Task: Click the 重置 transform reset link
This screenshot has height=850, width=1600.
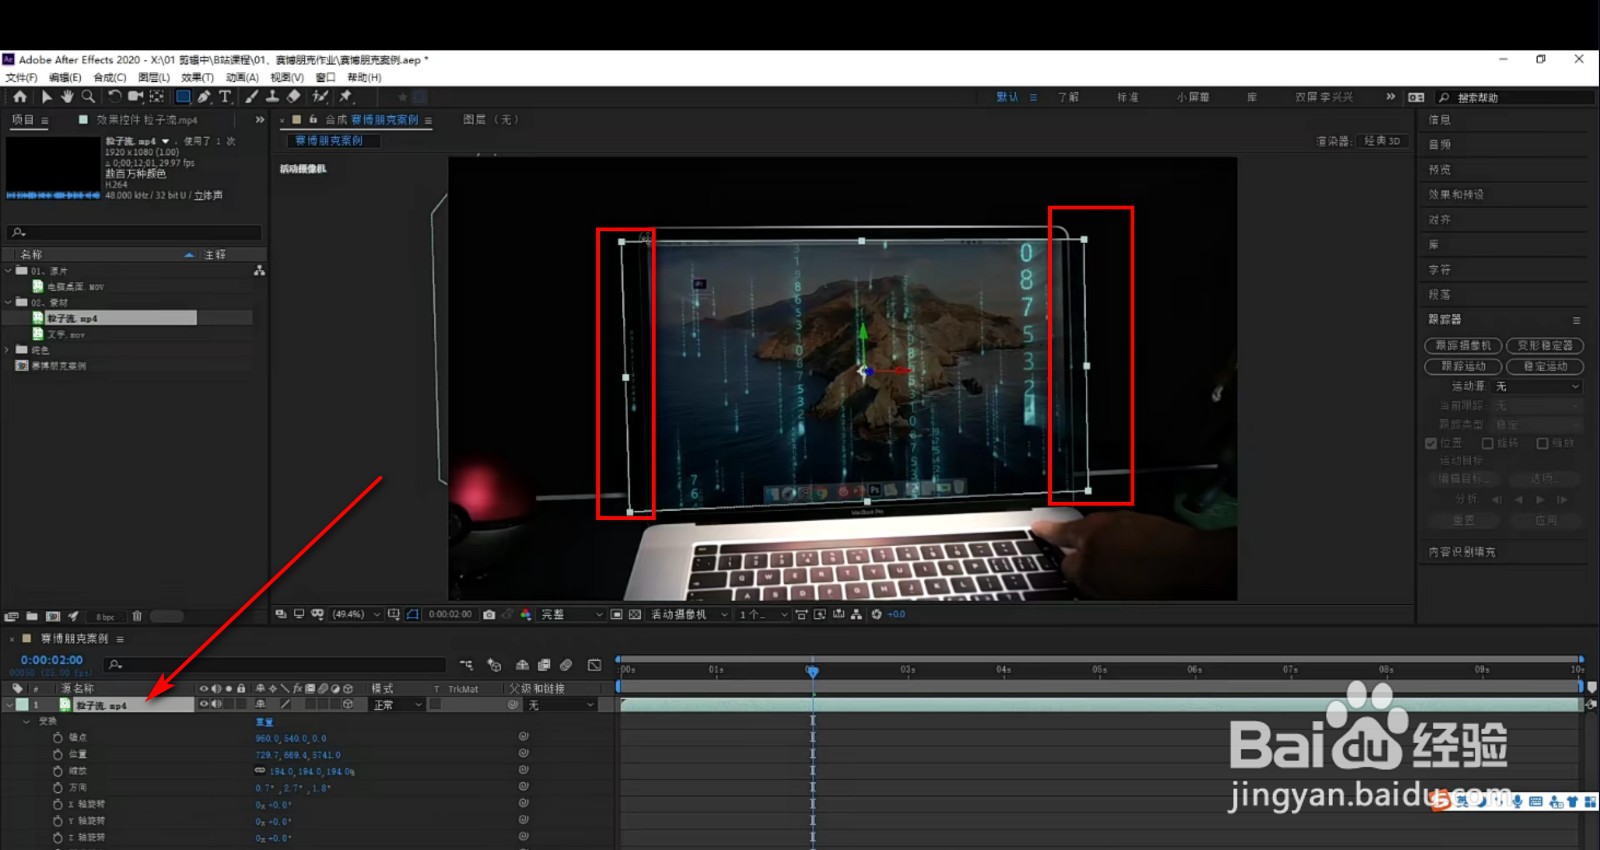Action: (264, 721)
